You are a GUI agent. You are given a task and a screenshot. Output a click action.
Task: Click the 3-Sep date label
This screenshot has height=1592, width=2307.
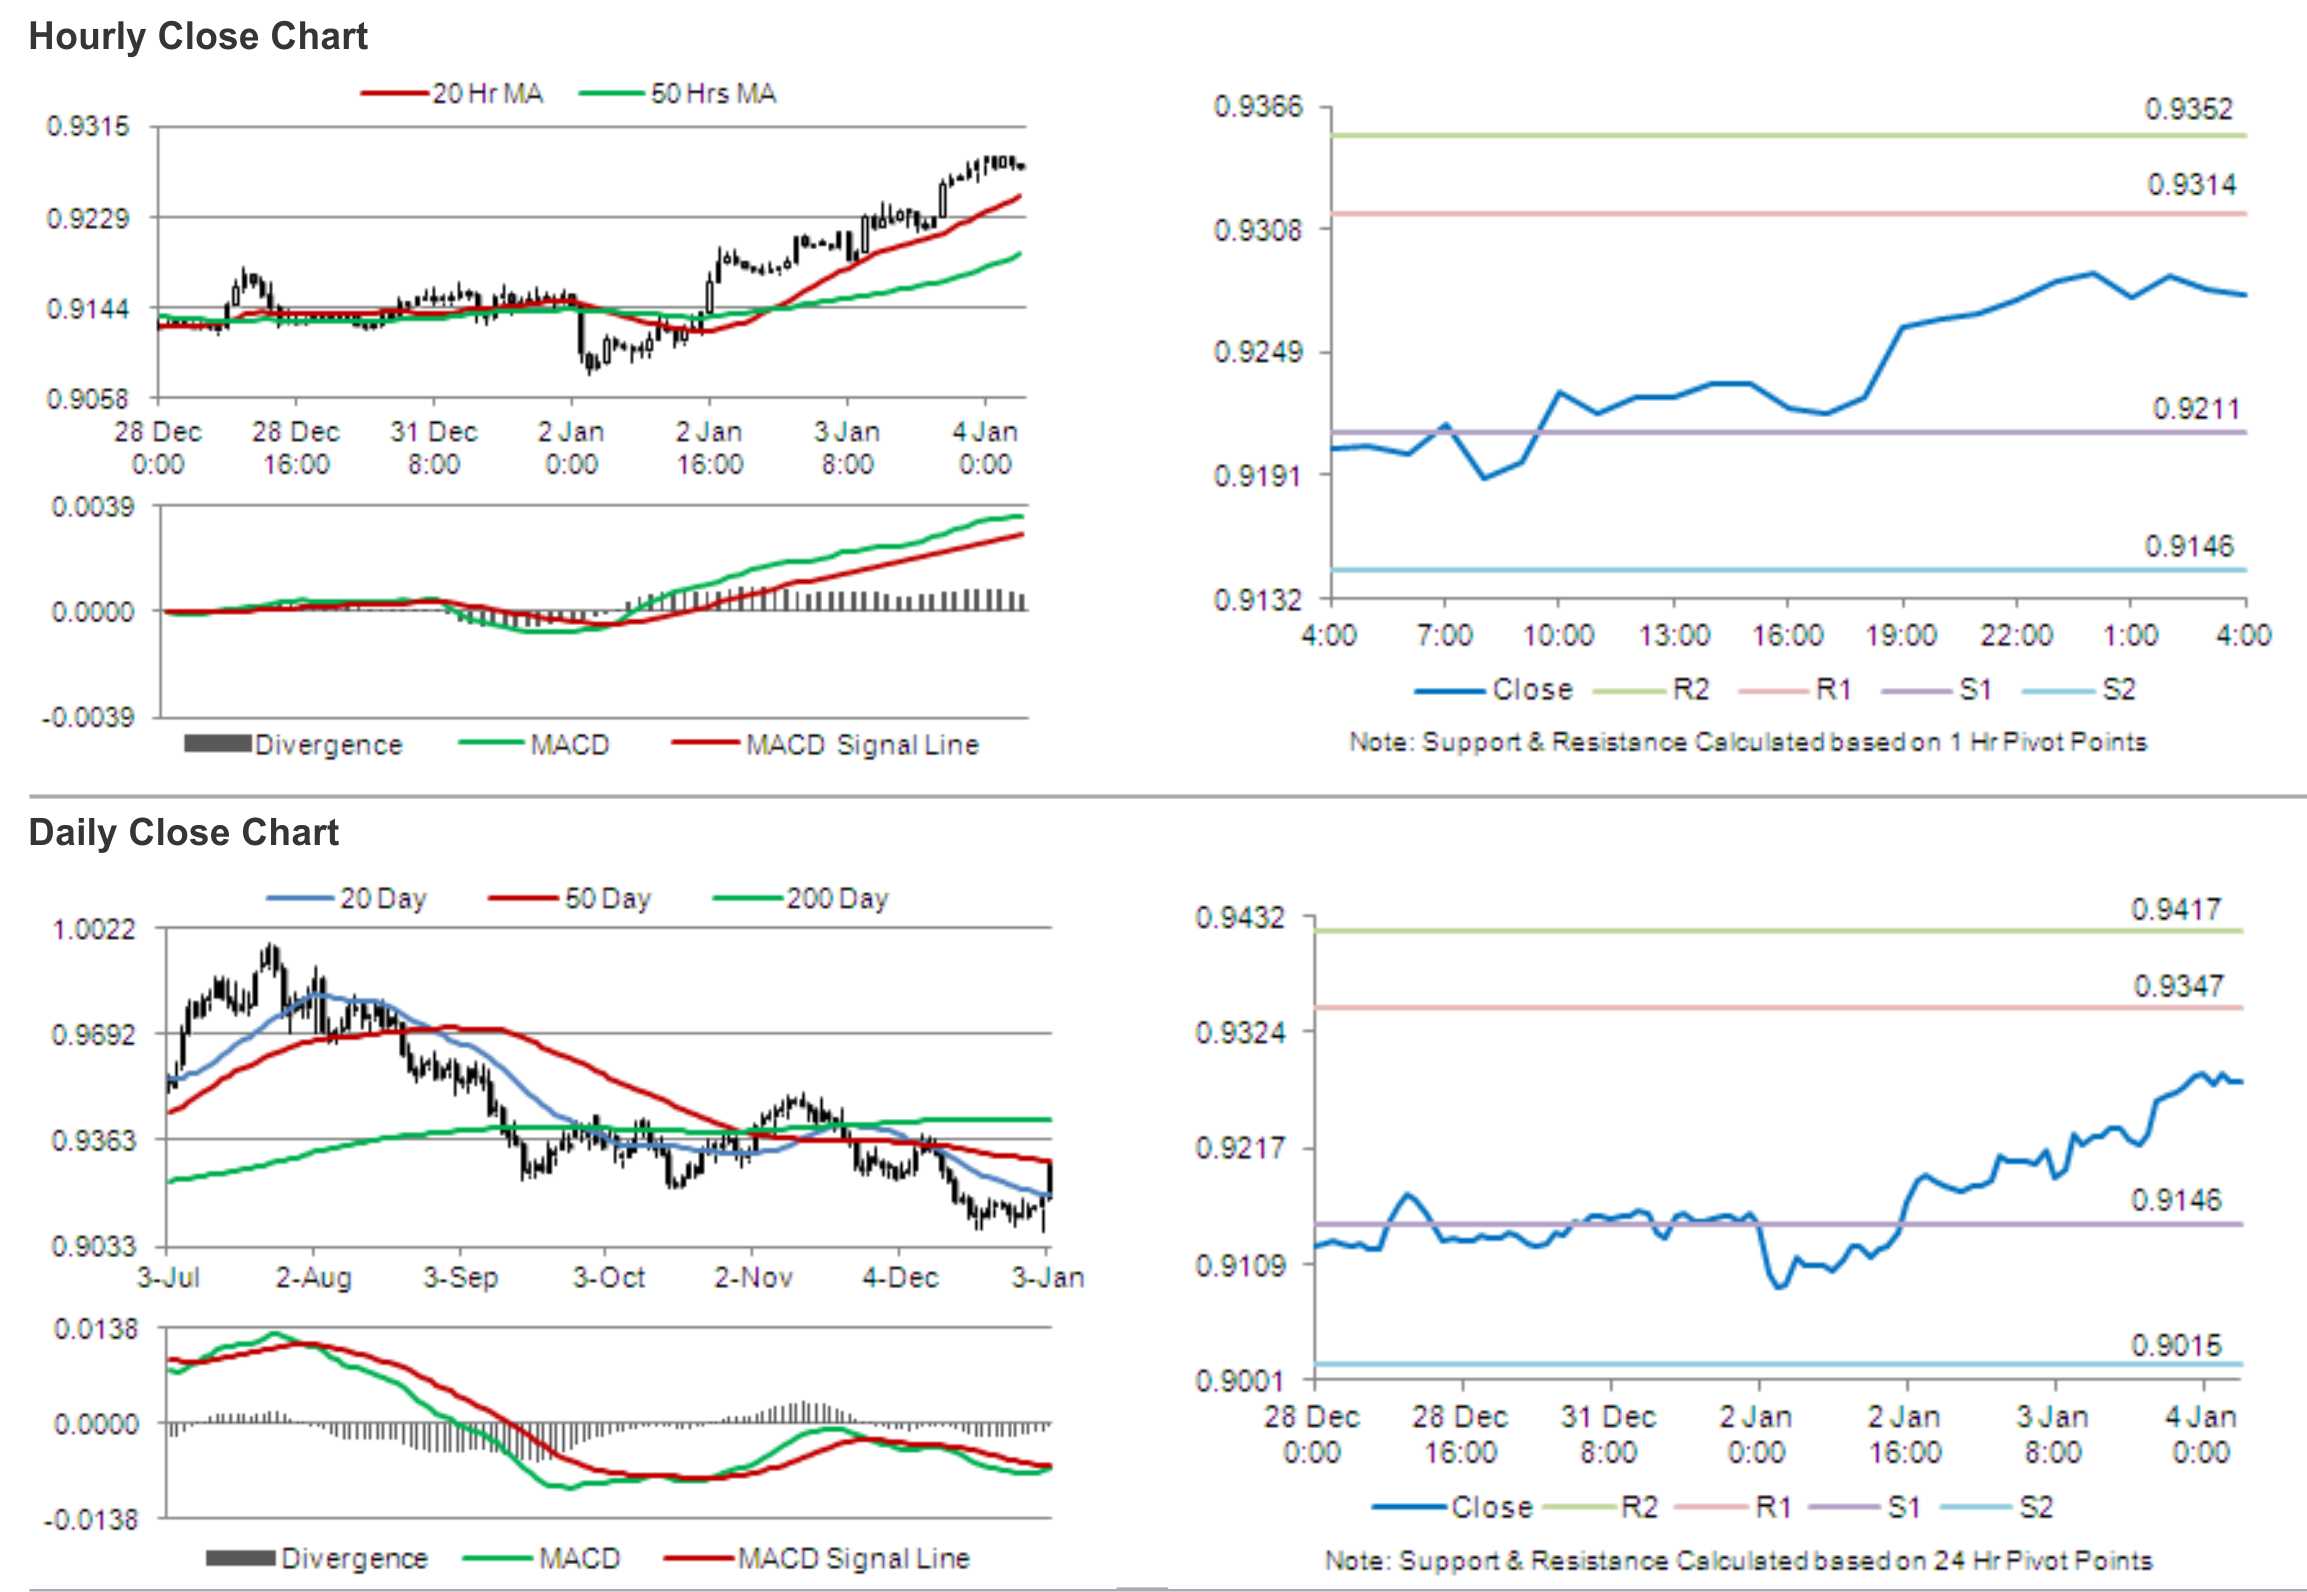click(x=460, y=1277)
